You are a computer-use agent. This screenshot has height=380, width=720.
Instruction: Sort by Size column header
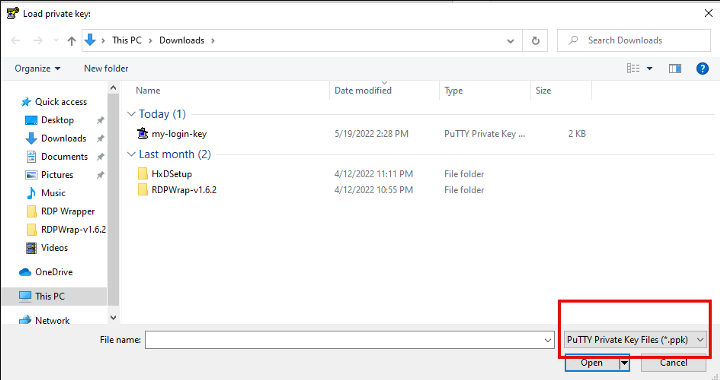(543, 90)
